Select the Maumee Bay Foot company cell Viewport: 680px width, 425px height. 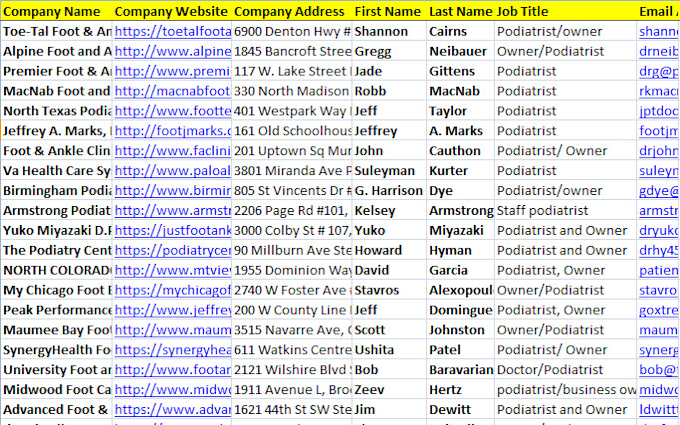56,330
